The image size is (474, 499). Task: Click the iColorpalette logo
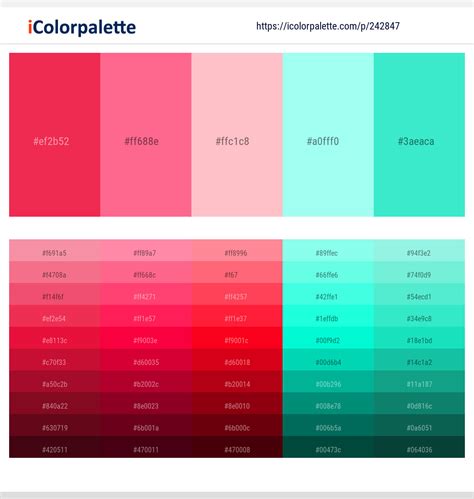point(82,27)
